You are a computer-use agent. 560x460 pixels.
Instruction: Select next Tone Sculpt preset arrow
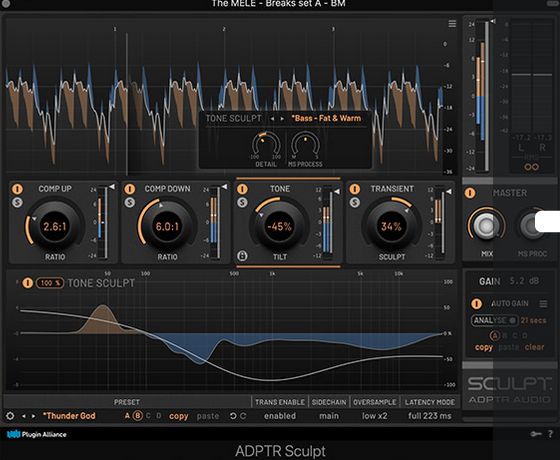(282, 119)
